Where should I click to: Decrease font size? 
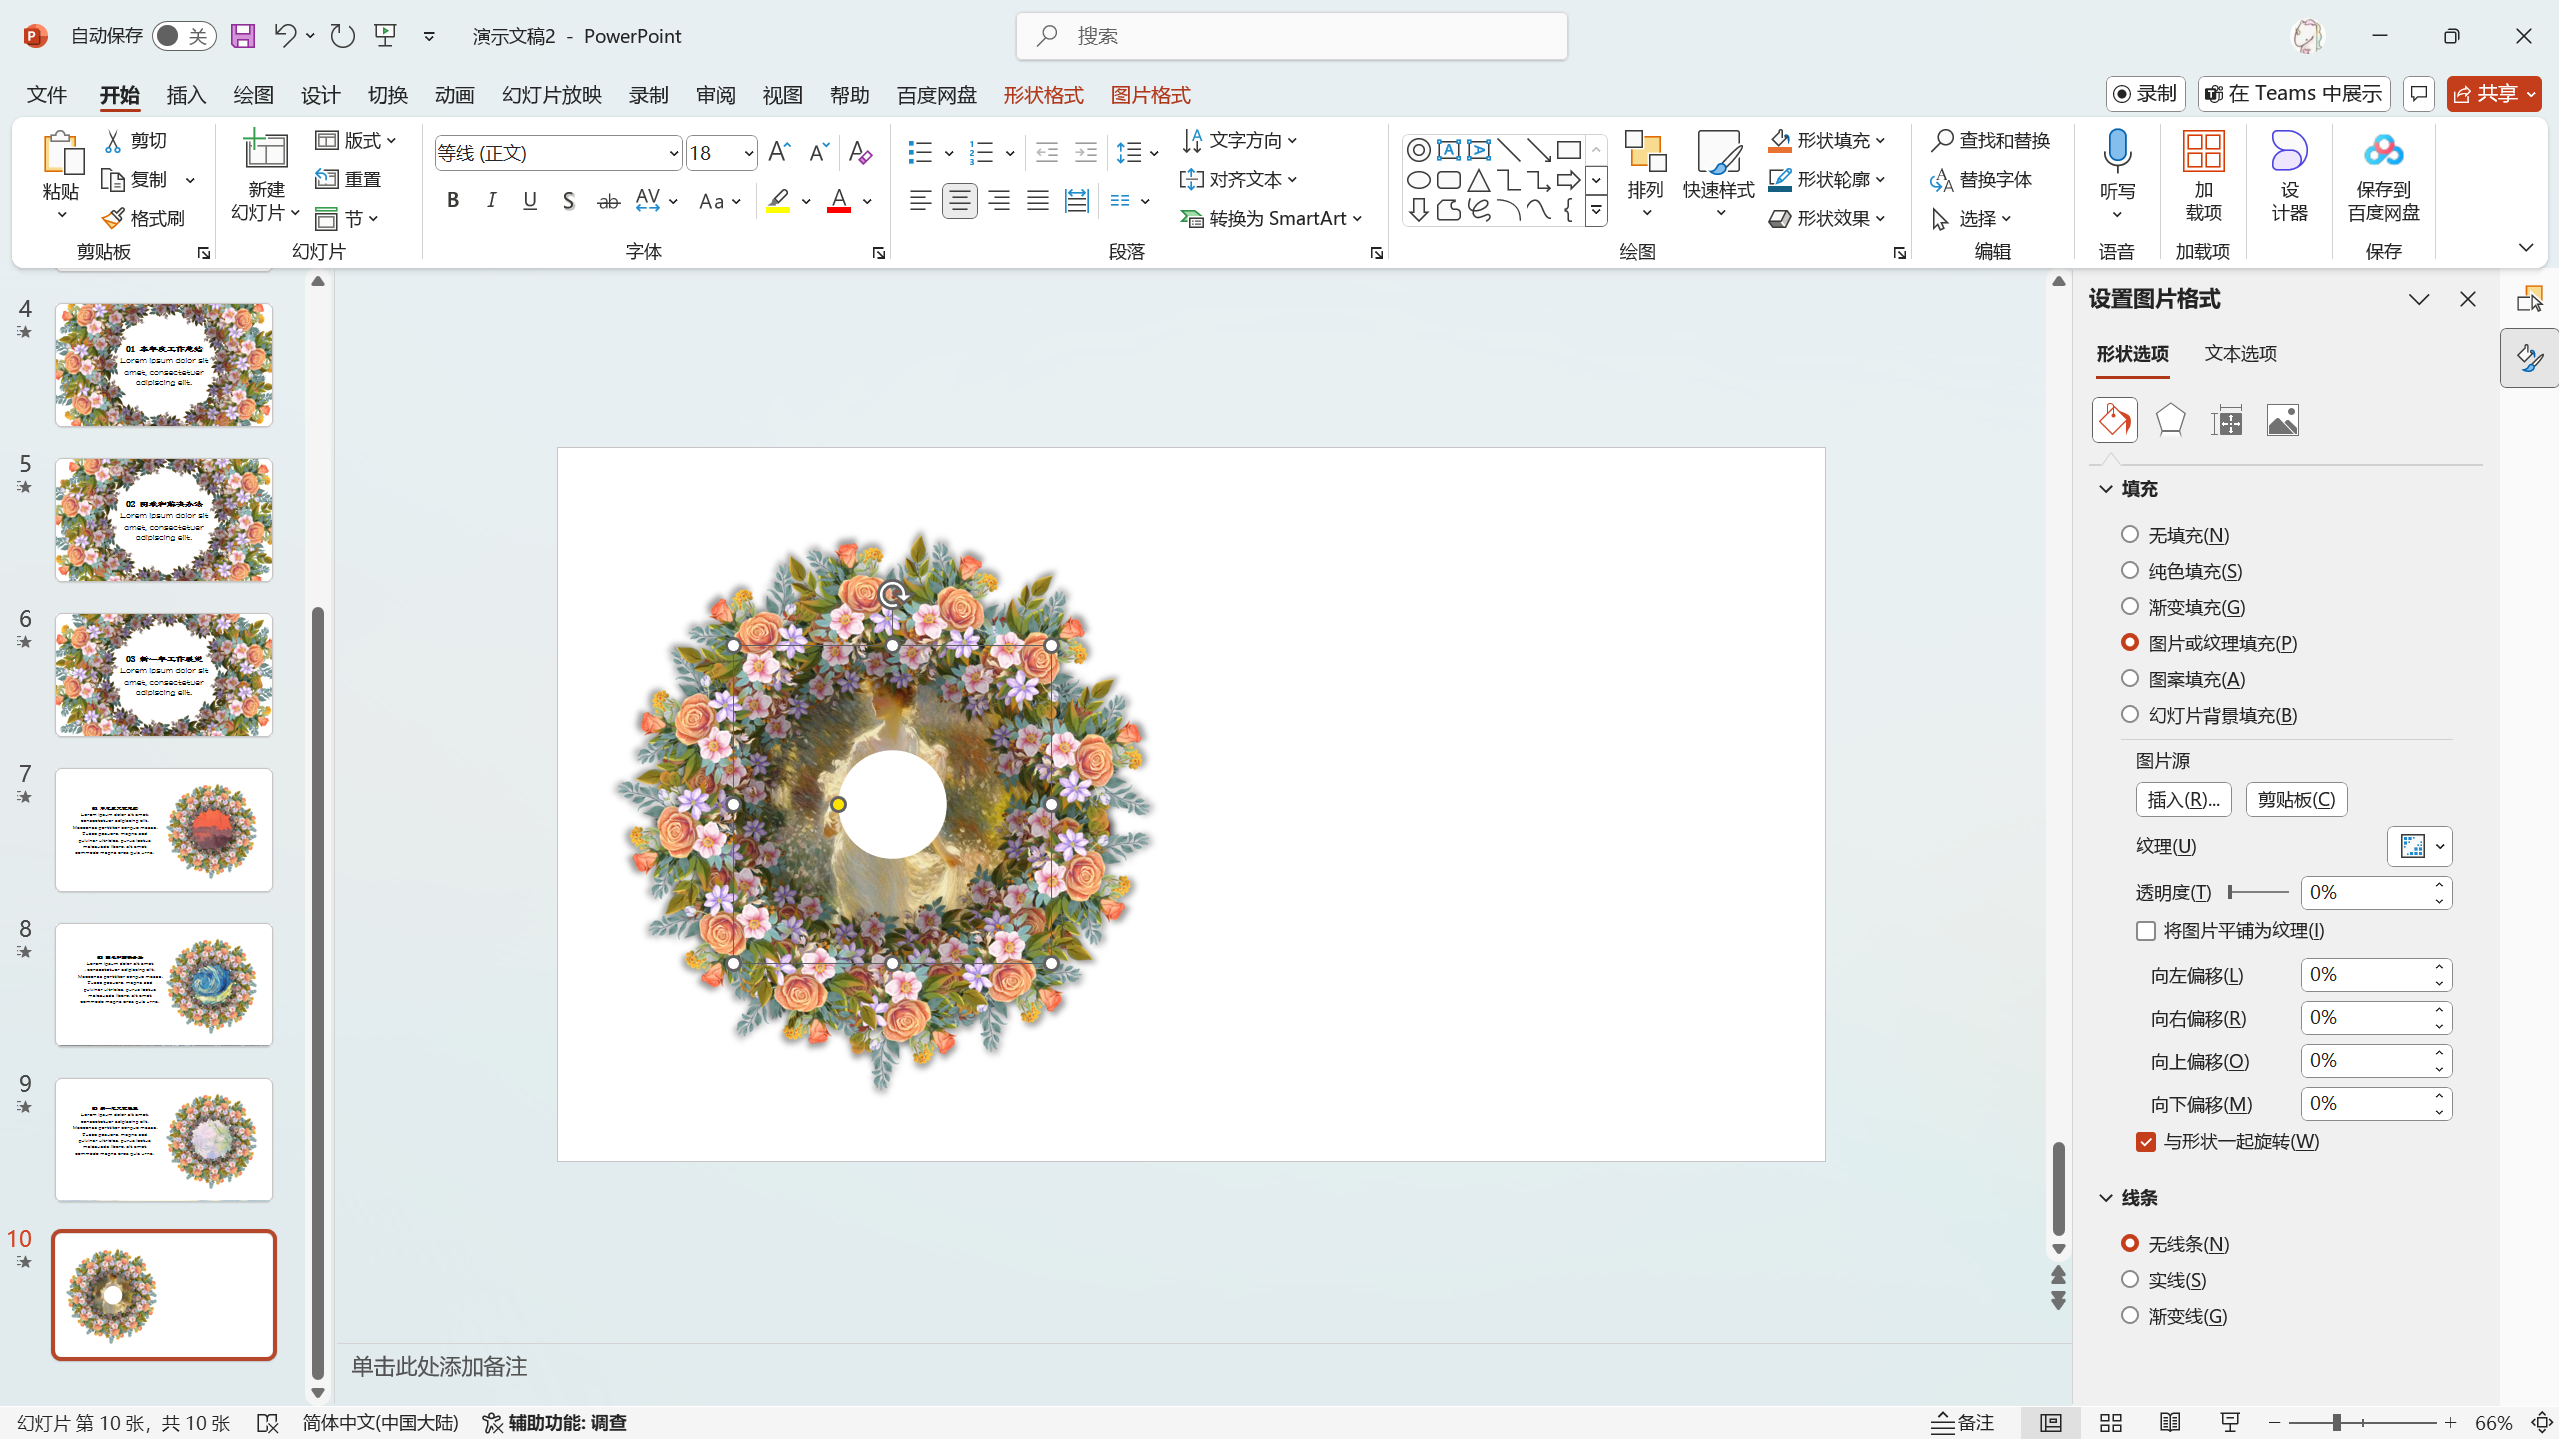[x=818, y=152]
